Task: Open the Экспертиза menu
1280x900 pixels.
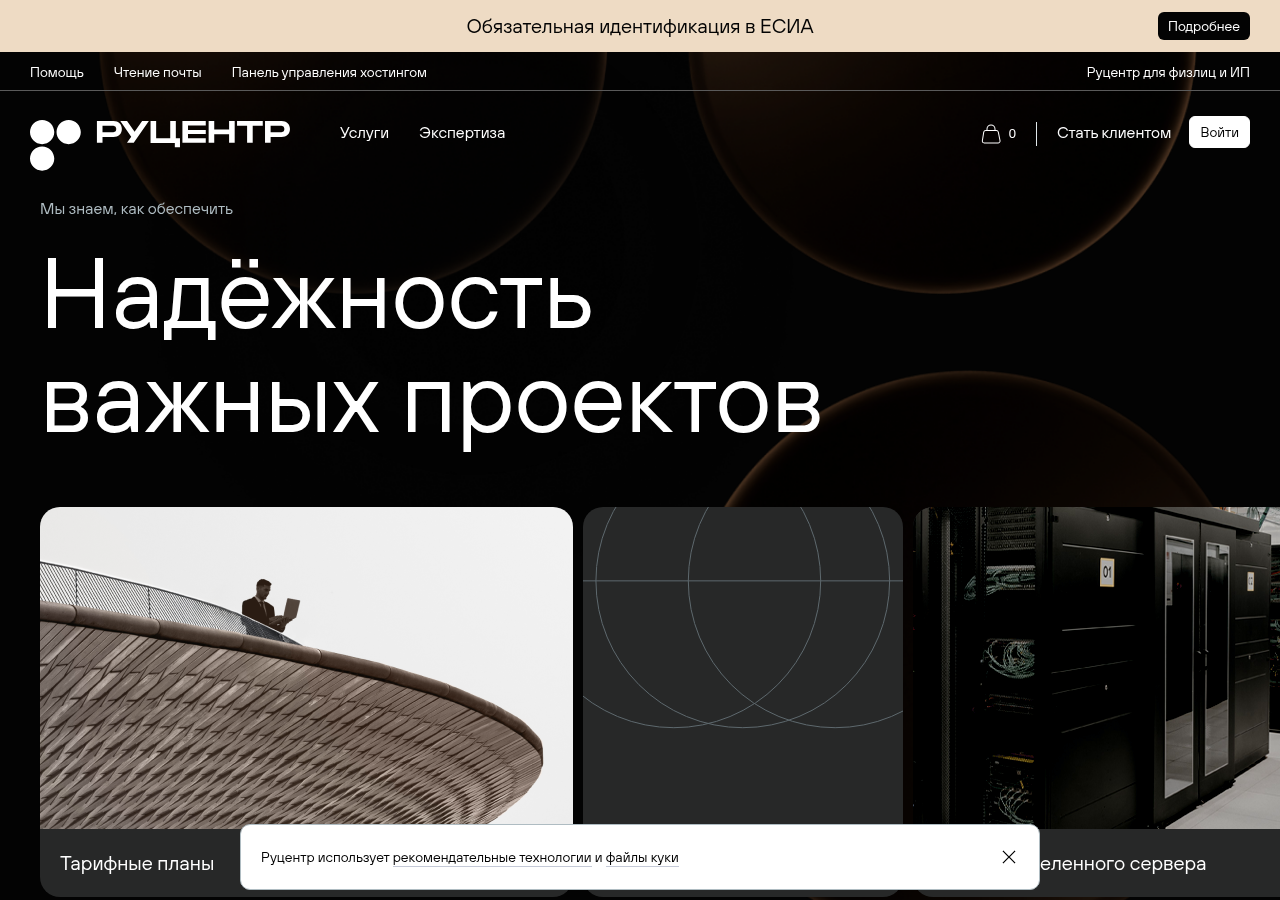Action: point(462,133)
